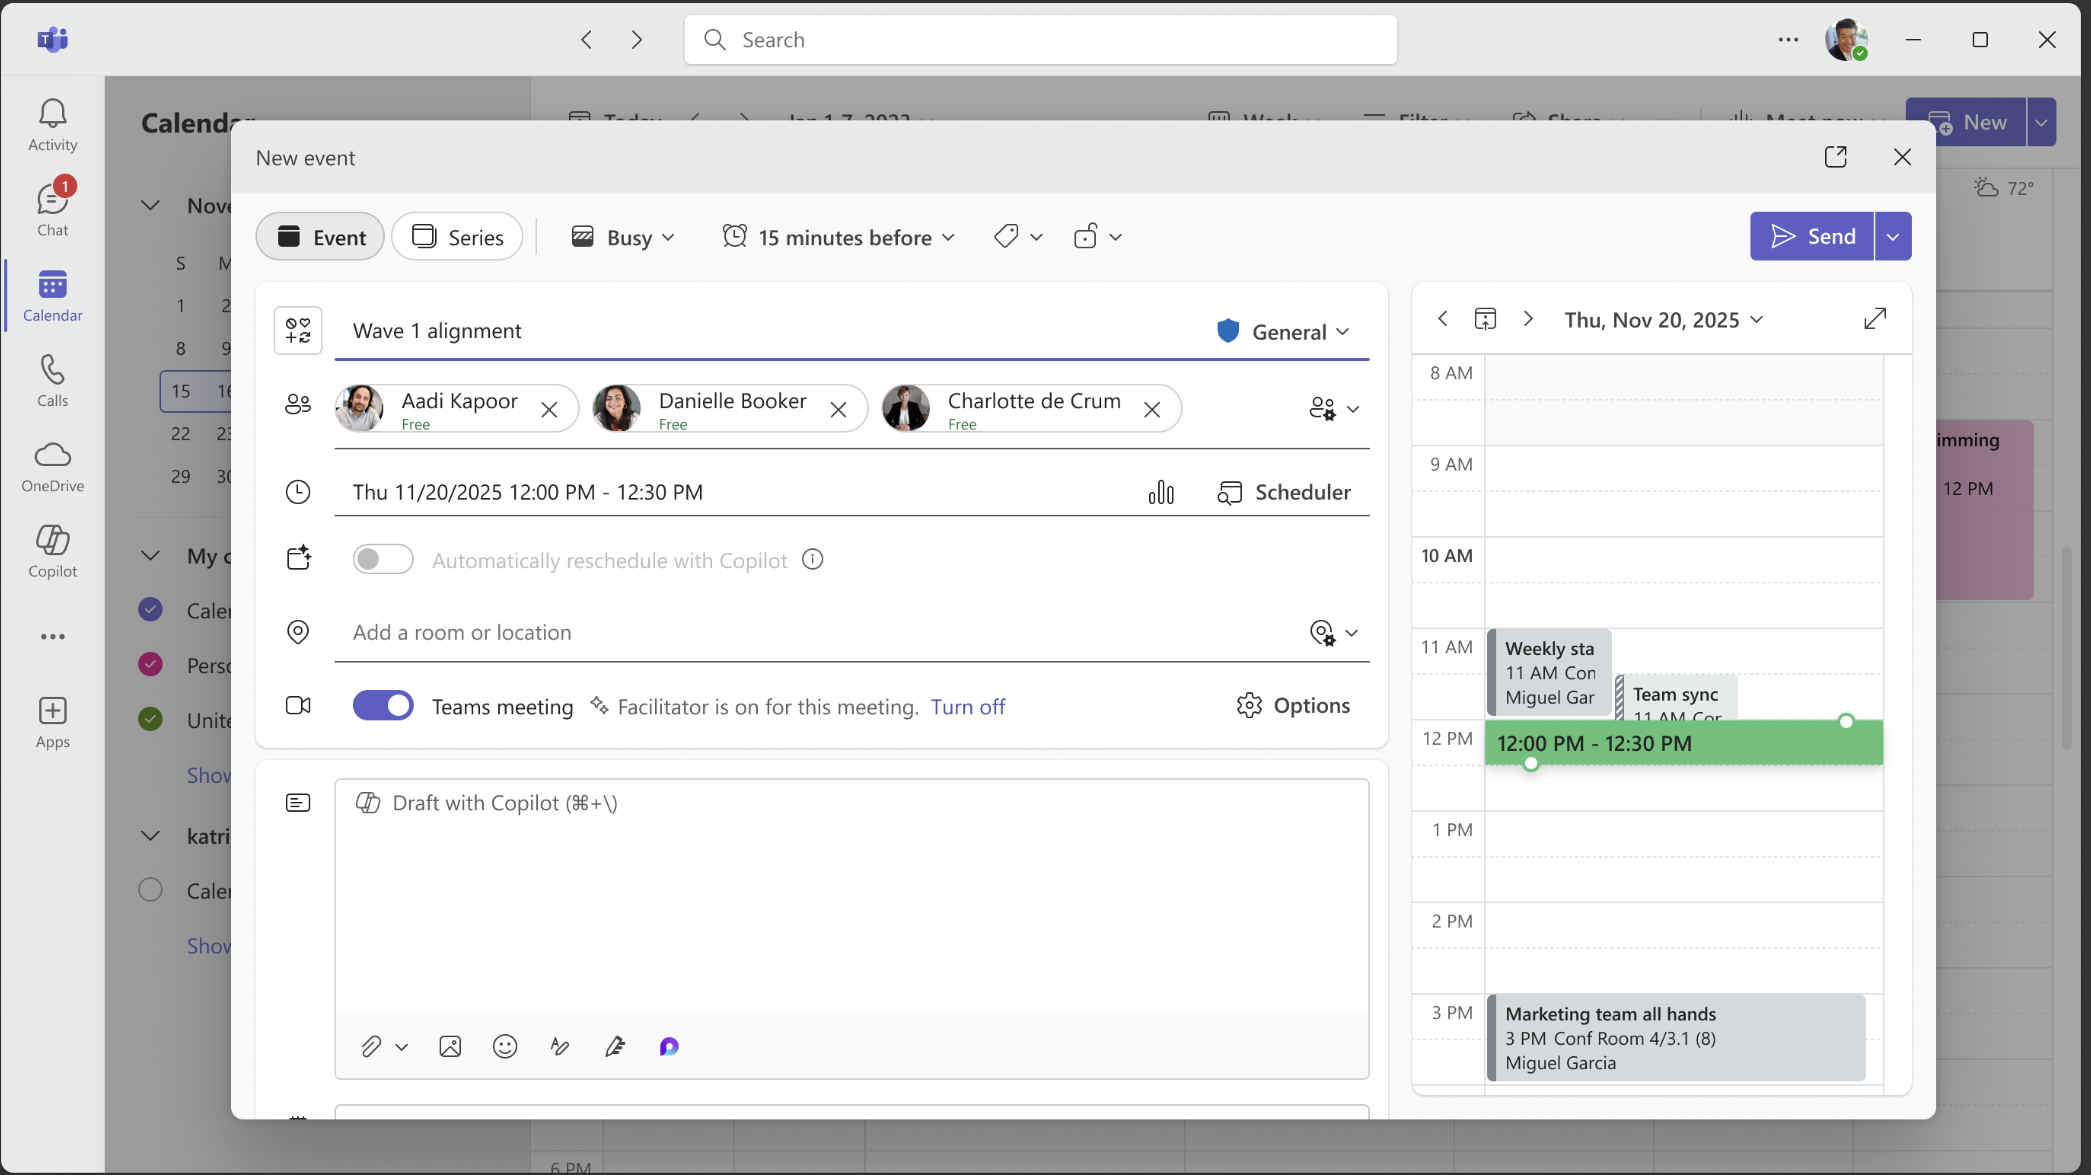Open the Copilot app in sidebar

(52, 551)
